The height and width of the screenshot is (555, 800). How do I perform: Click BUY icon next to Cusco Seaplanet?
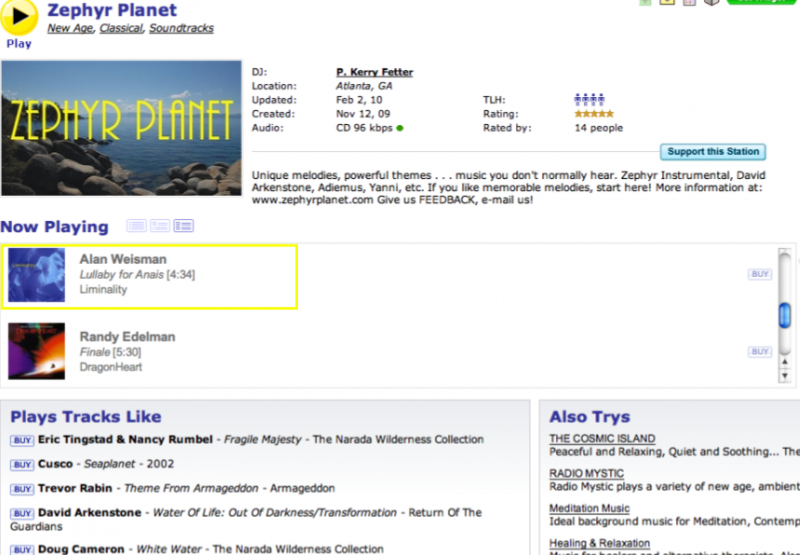pos(22,465)
